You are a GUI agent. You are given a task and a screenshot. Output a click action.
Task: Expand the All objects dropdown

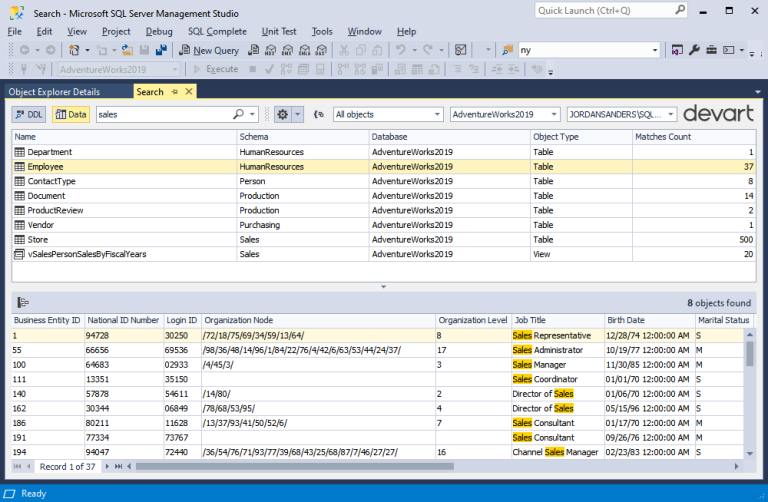(x=436, y=115)
